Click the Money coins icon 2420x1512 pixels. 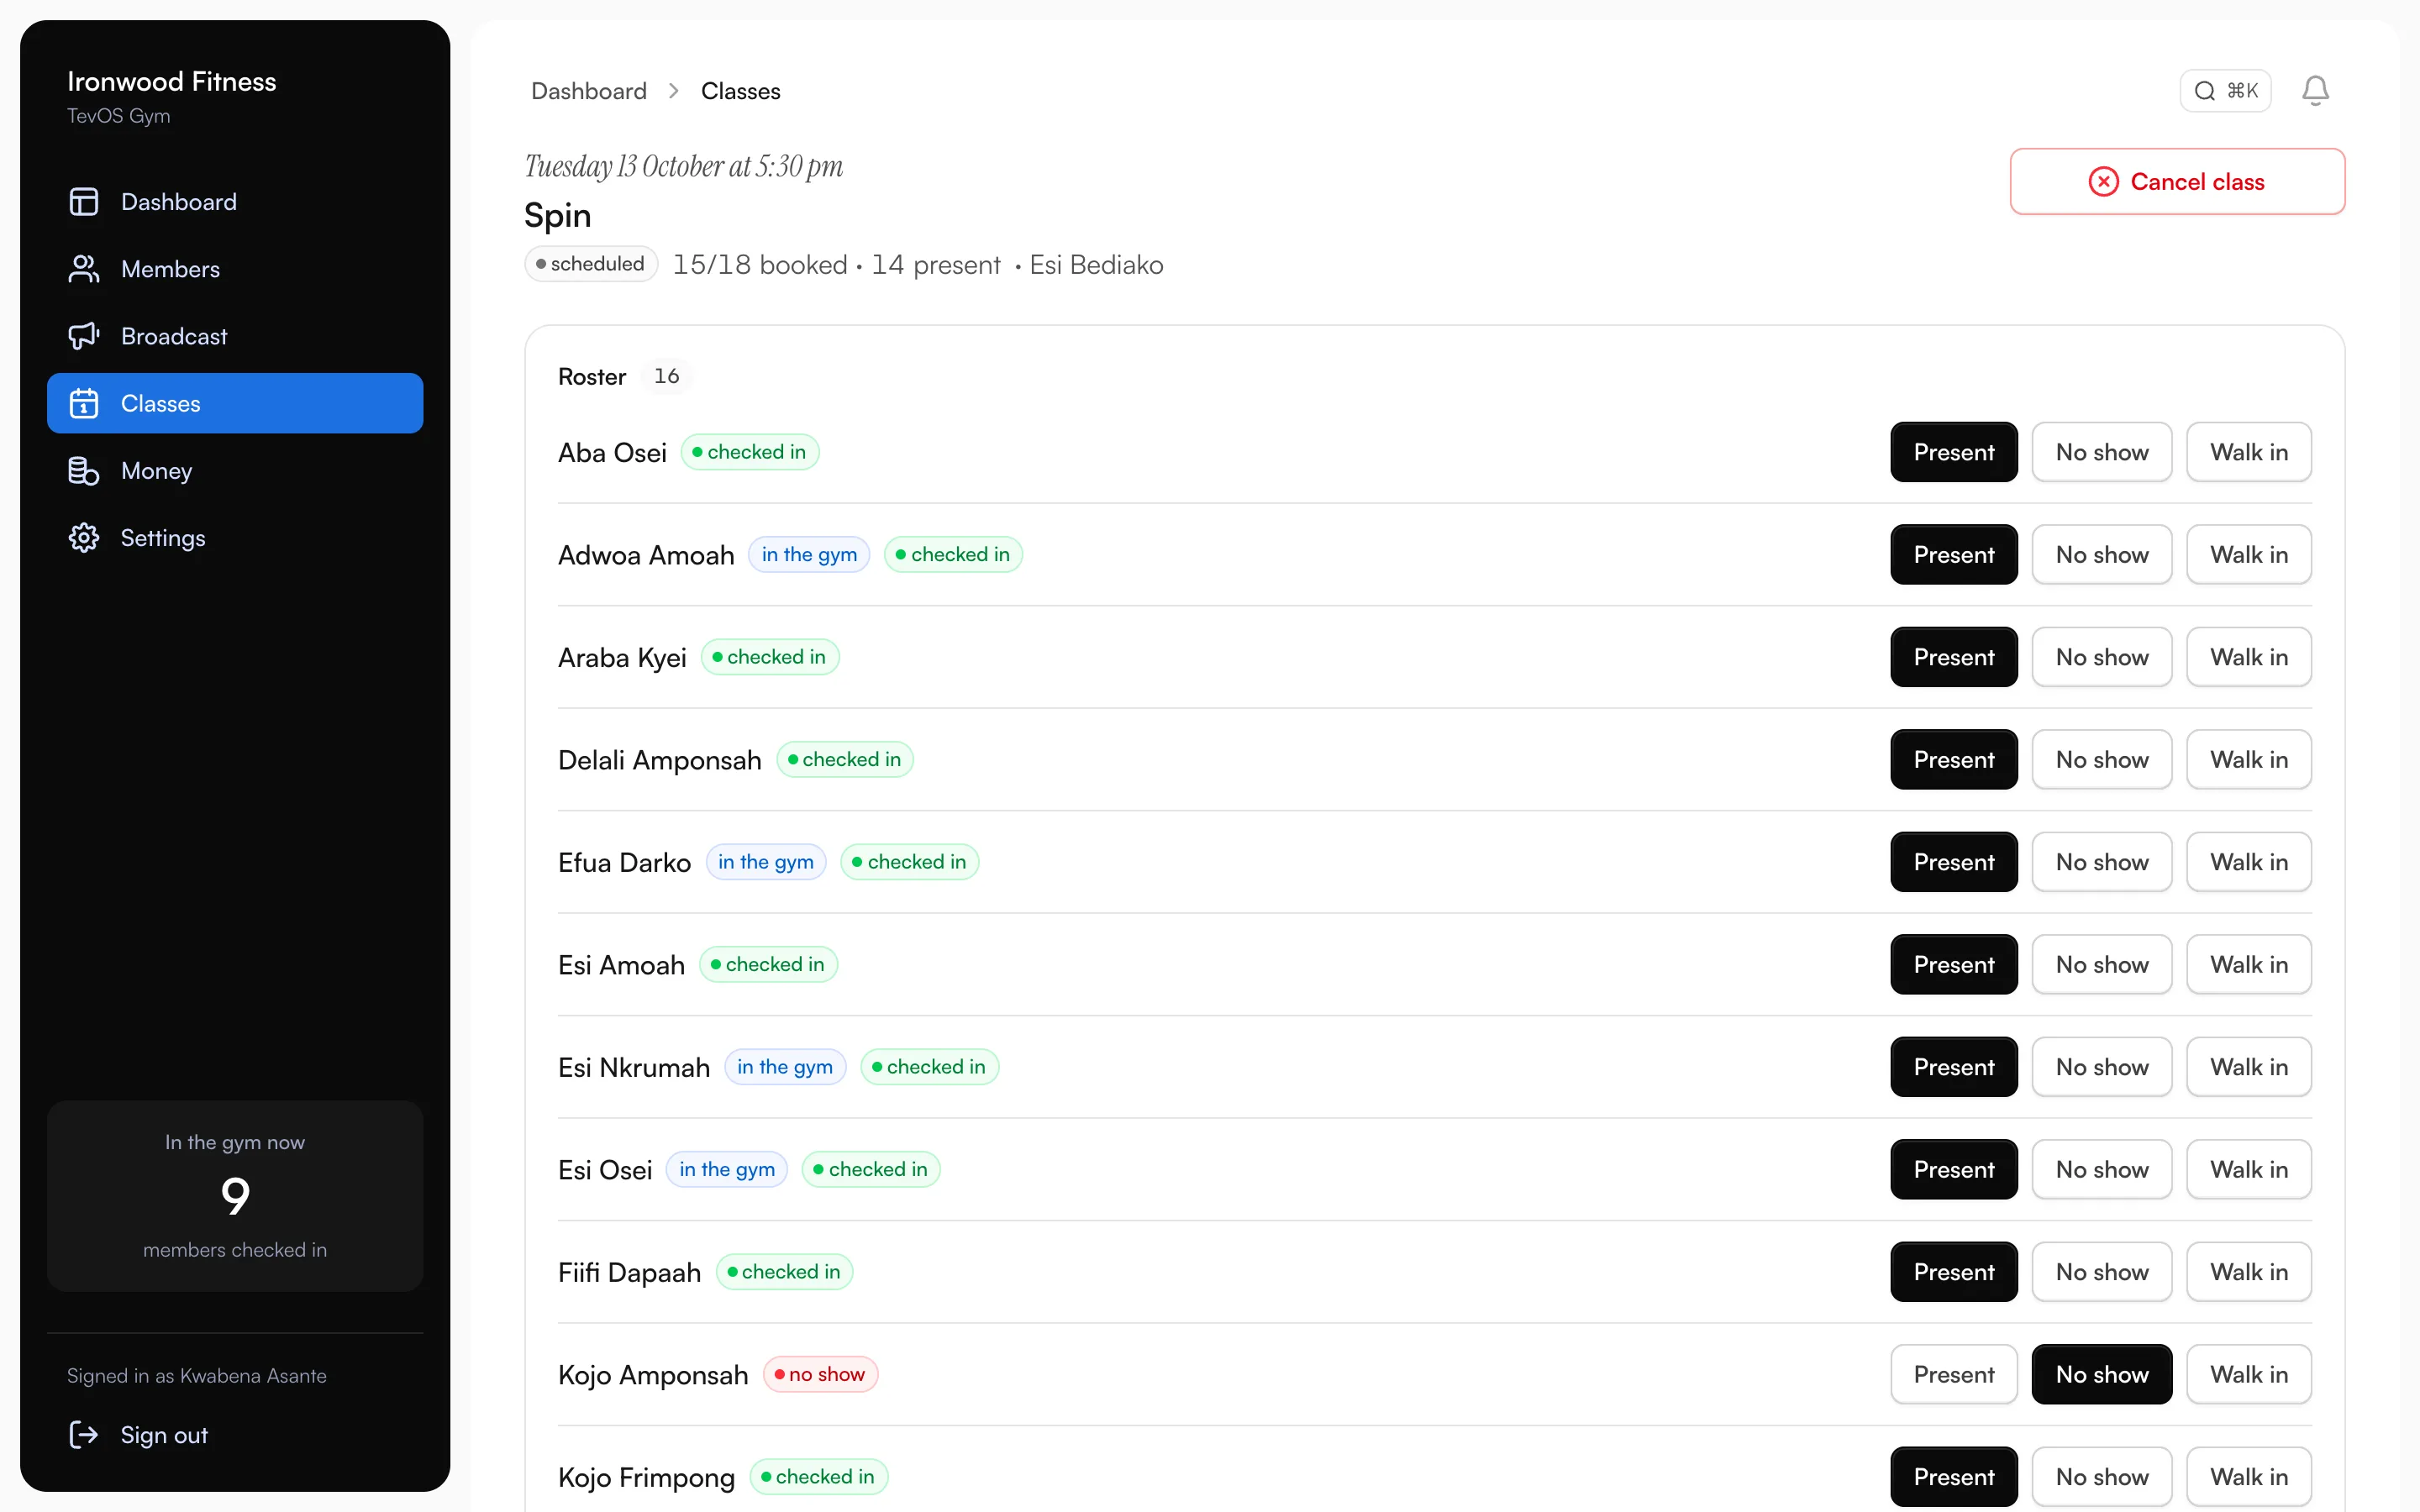pyautogui.click(x=84, y=470)
